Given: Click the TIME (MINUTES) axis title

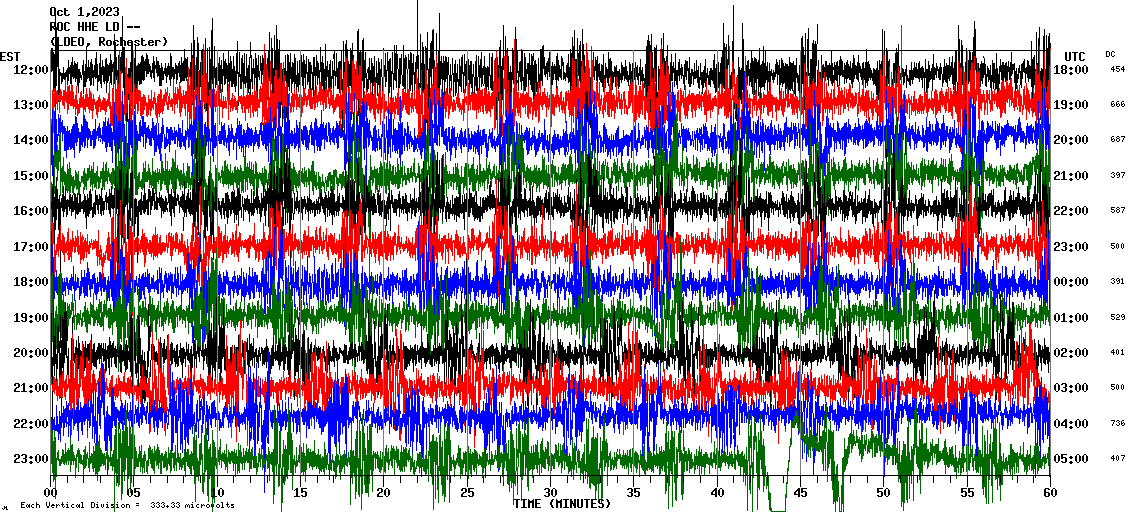Looking at the screenshot, I should click(x=561, y=504).
